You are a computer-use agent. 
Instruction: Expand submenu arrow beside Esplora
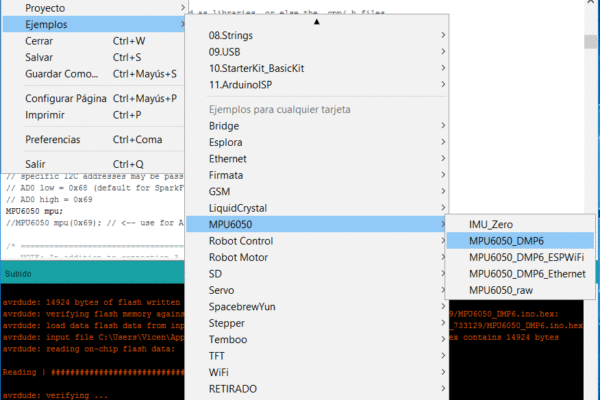point(443,142)
